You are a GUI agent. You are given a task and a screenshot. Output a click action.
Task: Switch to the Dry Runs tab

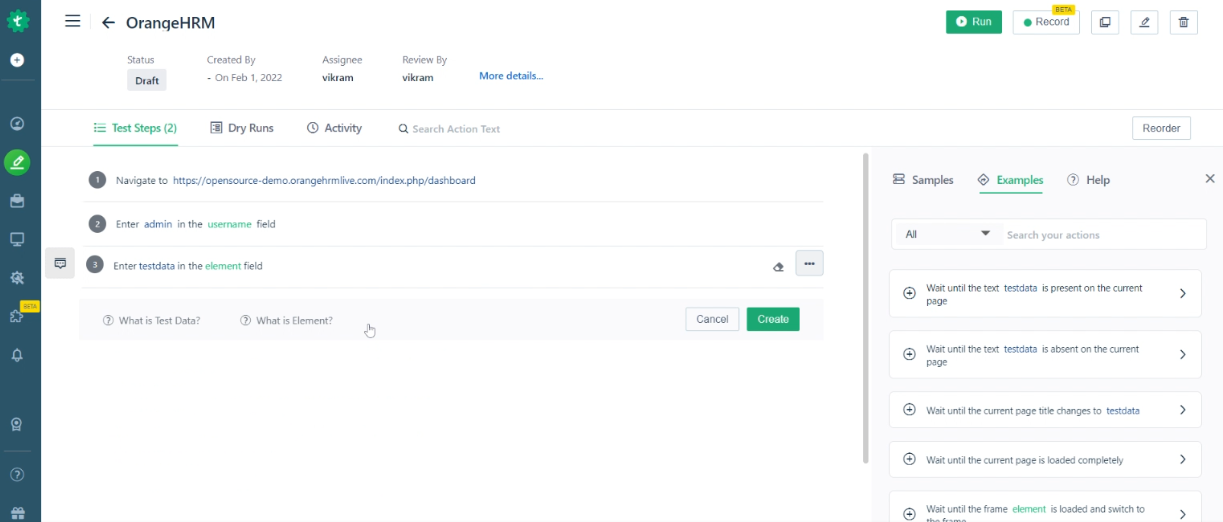[242, 128]
